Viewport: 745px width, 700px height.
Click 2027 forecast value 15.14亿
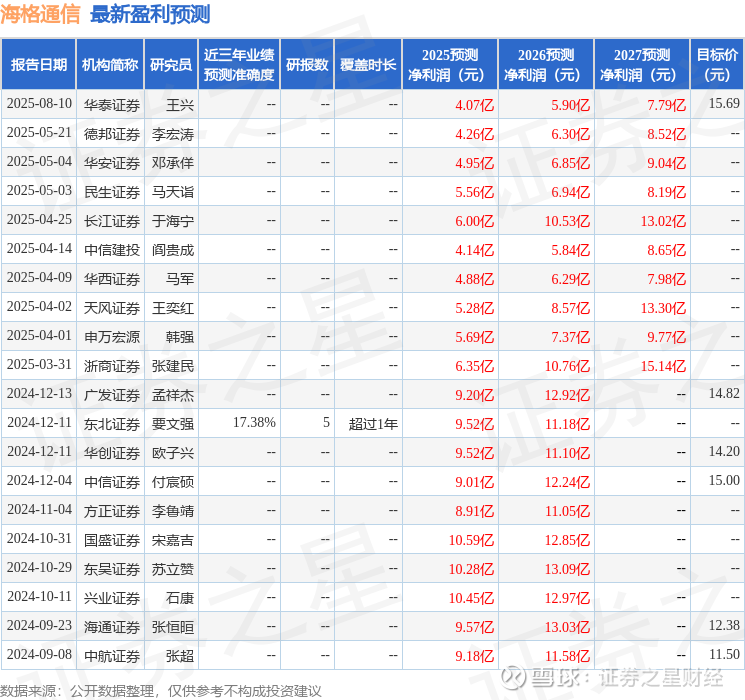coord(663,366)
